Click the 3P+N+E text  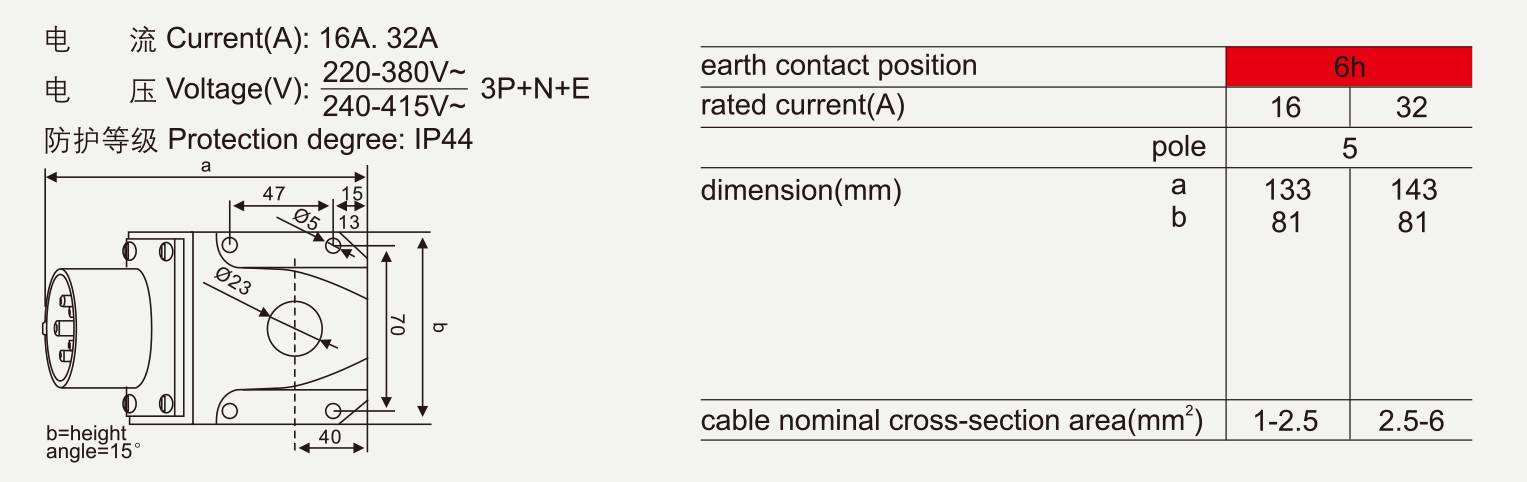[535, 89]
